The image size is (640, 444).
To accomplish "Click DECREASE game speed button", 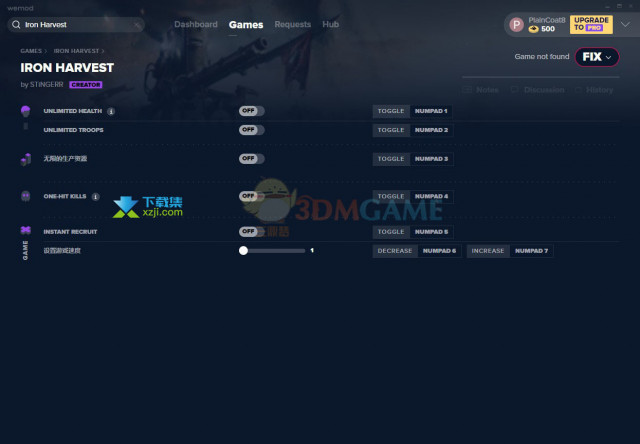I will (x=395, y=251).
